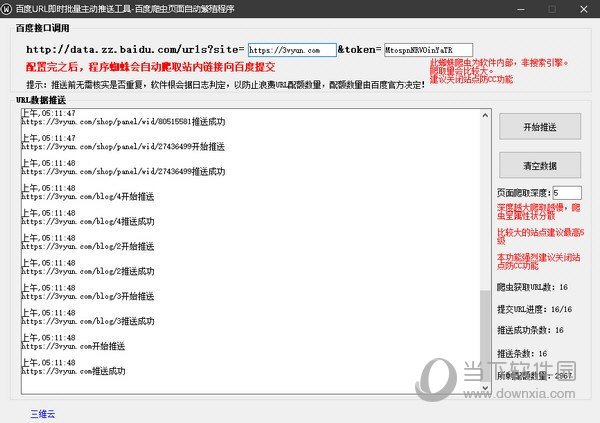The width and height of the screenshot is (600, 423).
Task: Click the 开始推送 button
Action: pos(540,126)
